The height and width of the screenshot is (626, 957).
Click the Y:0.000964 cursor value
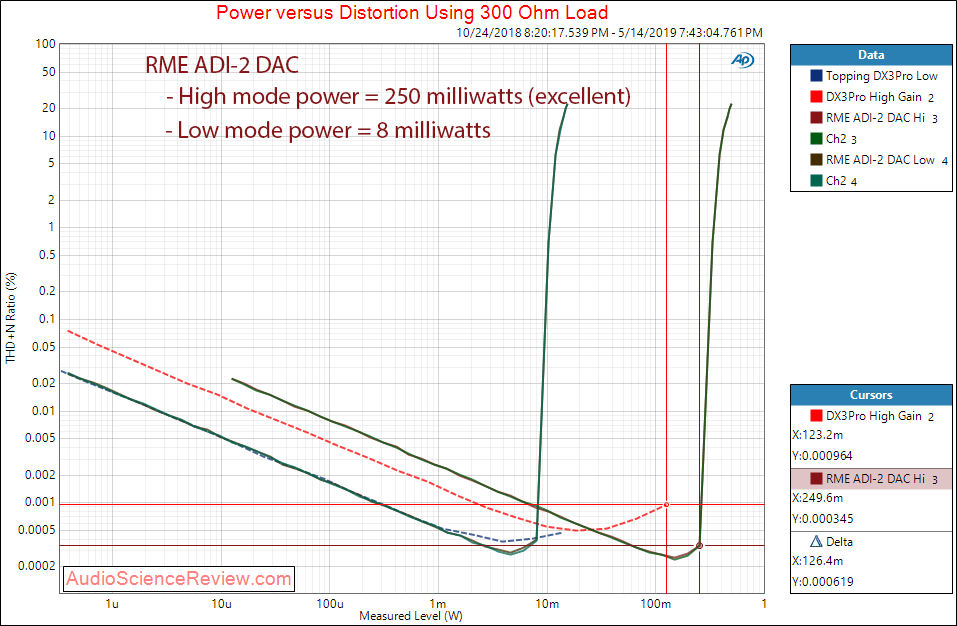(x=823, y=456)
